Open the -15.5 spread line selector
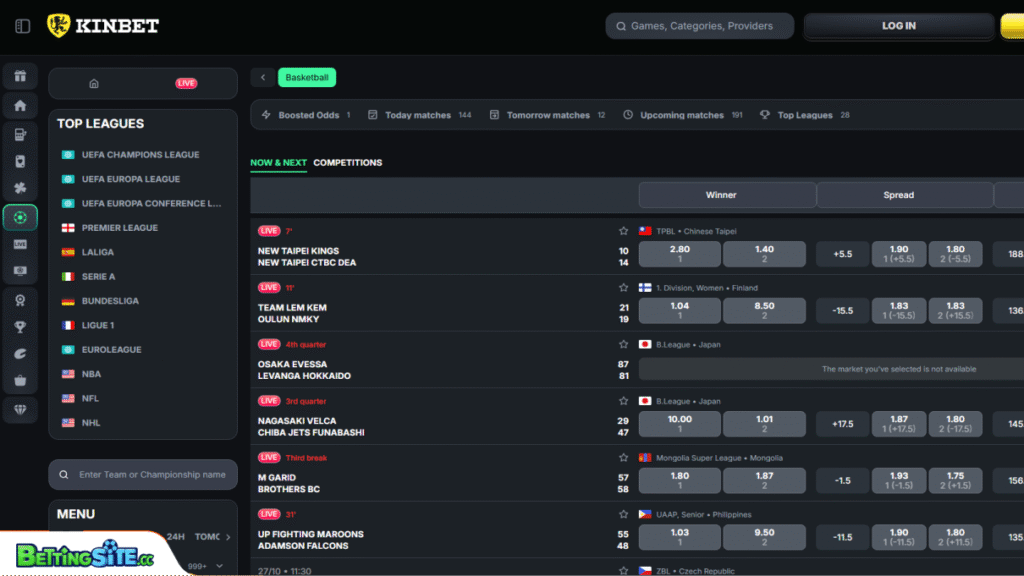The image size is (1024, 576). tap(842, 311)
